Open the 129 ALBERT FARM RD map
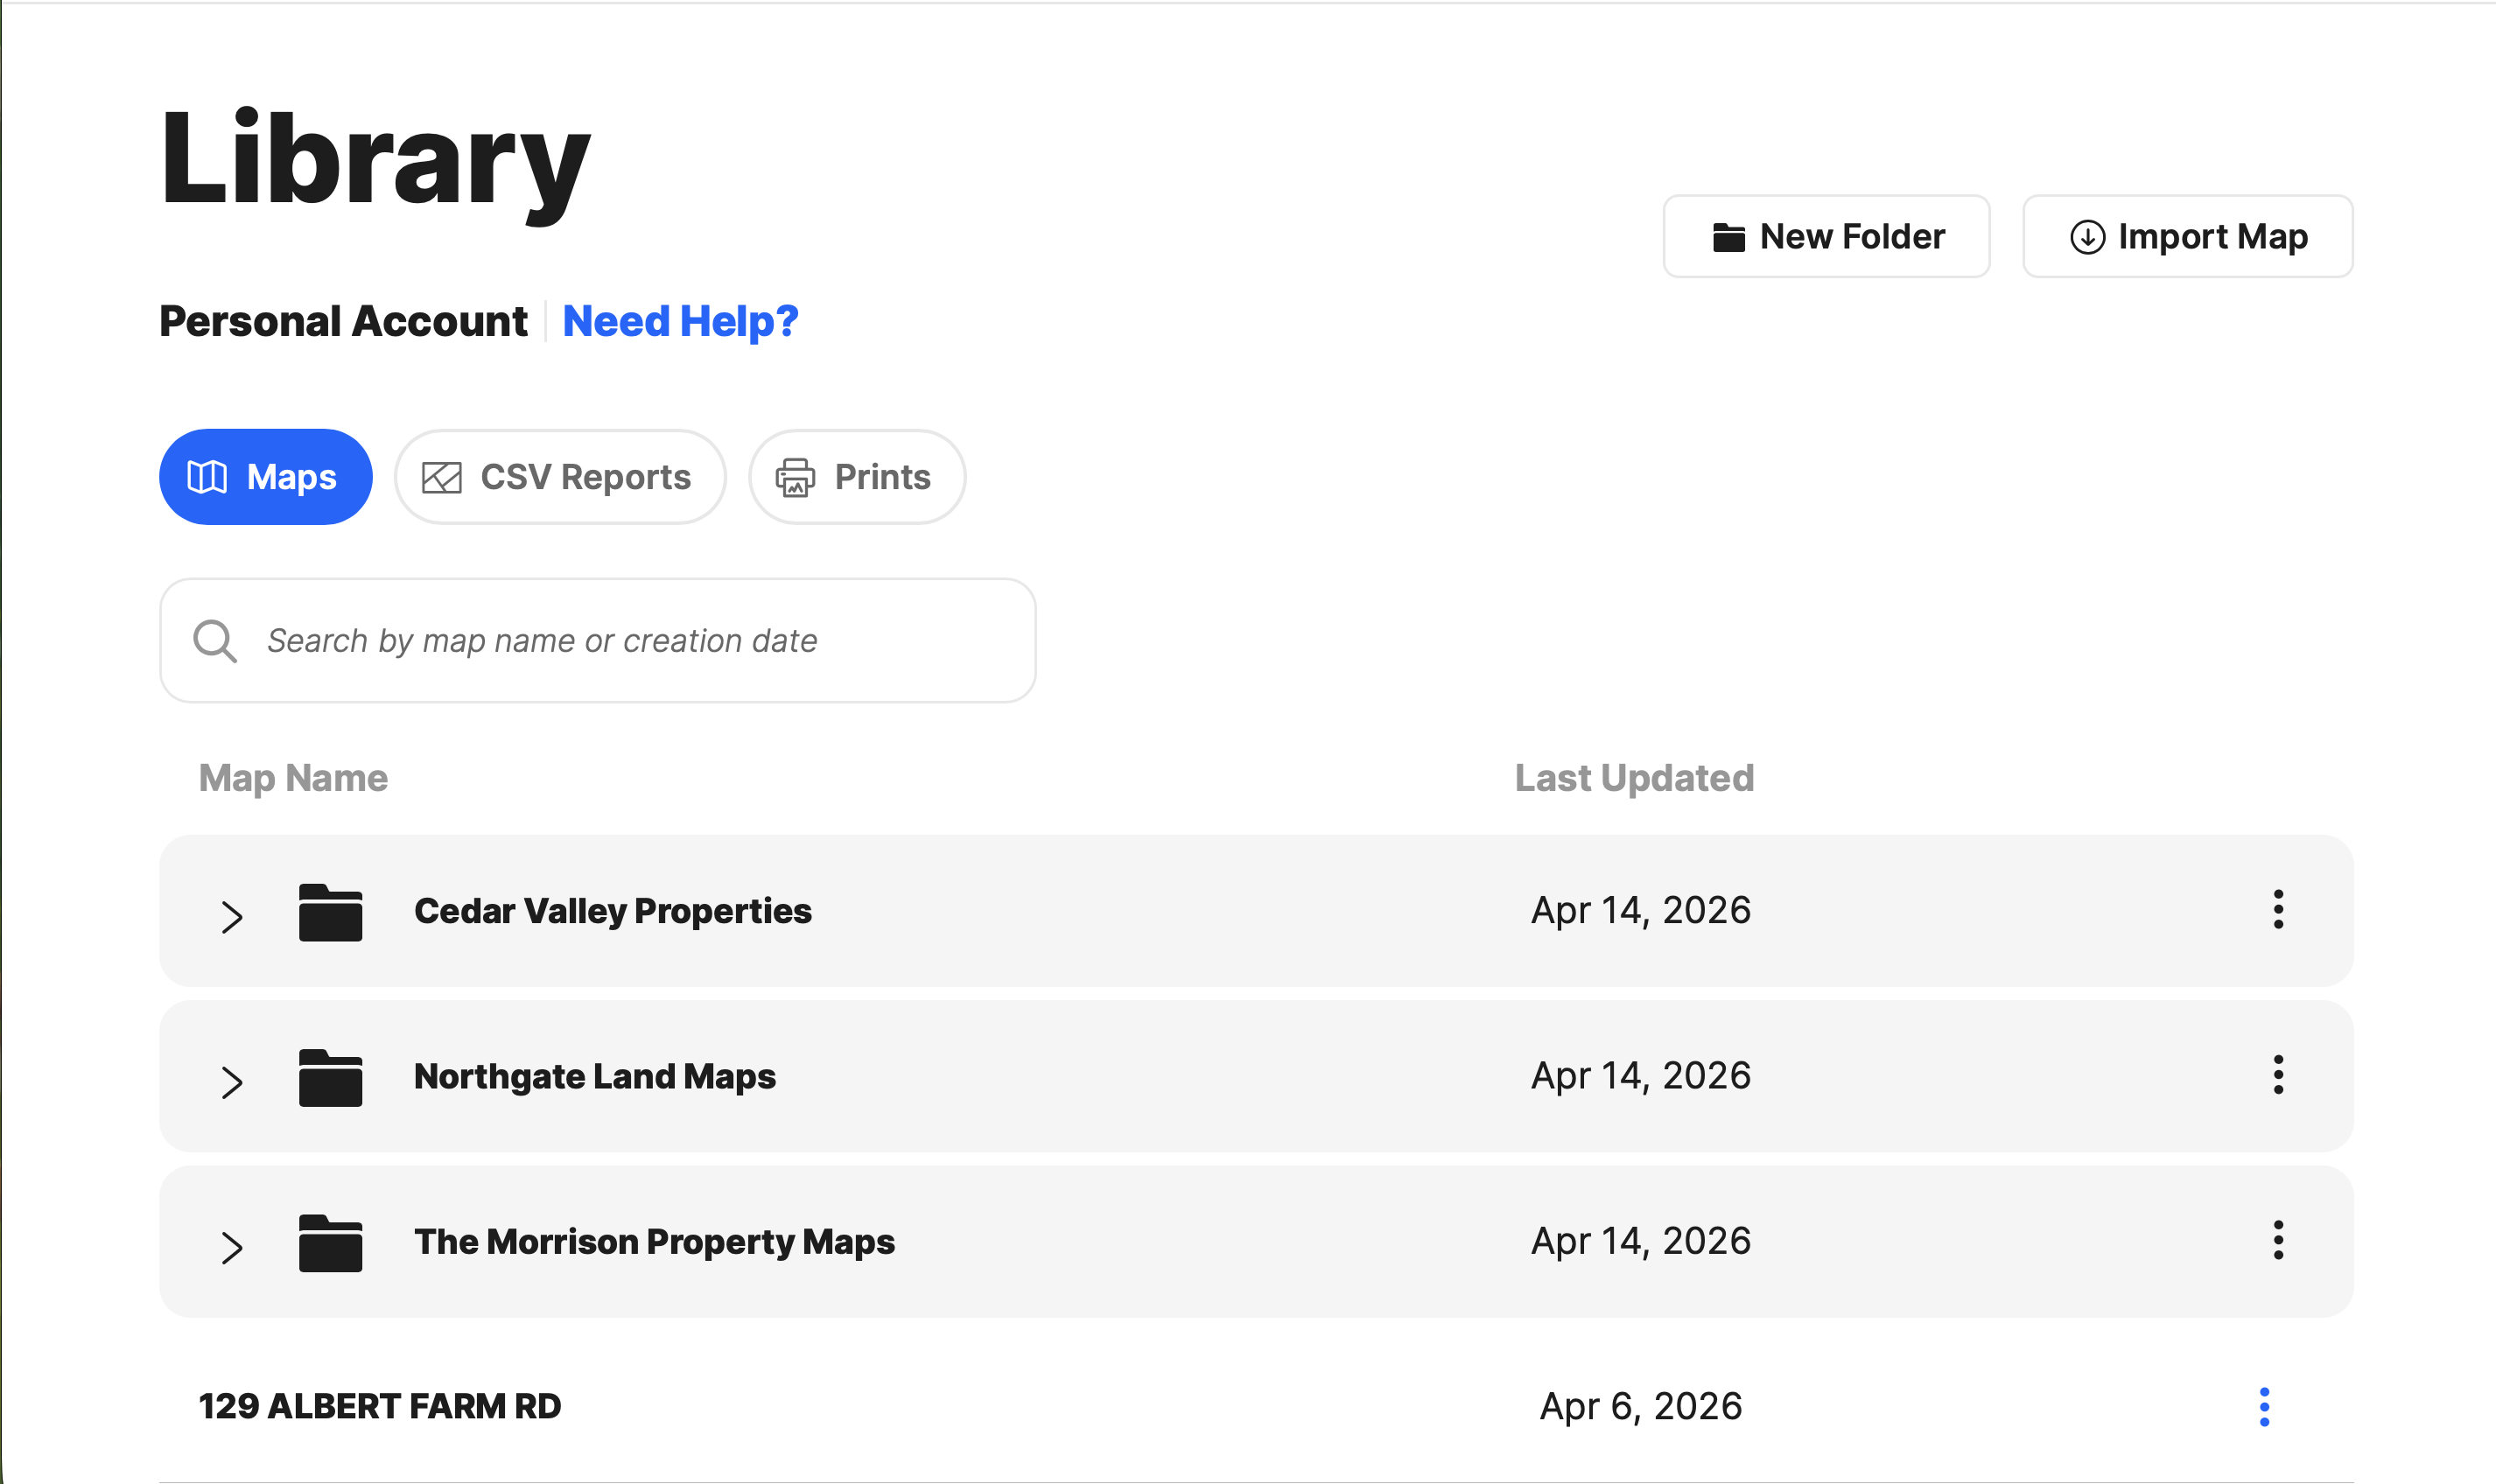 click(380, 1407)
